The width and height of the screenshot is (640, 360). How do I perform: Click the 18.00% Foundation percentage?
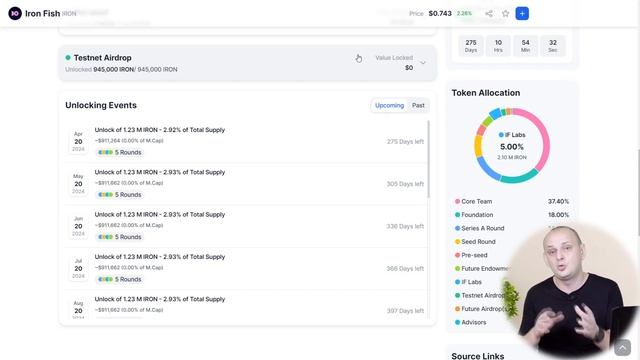[558, 215]
